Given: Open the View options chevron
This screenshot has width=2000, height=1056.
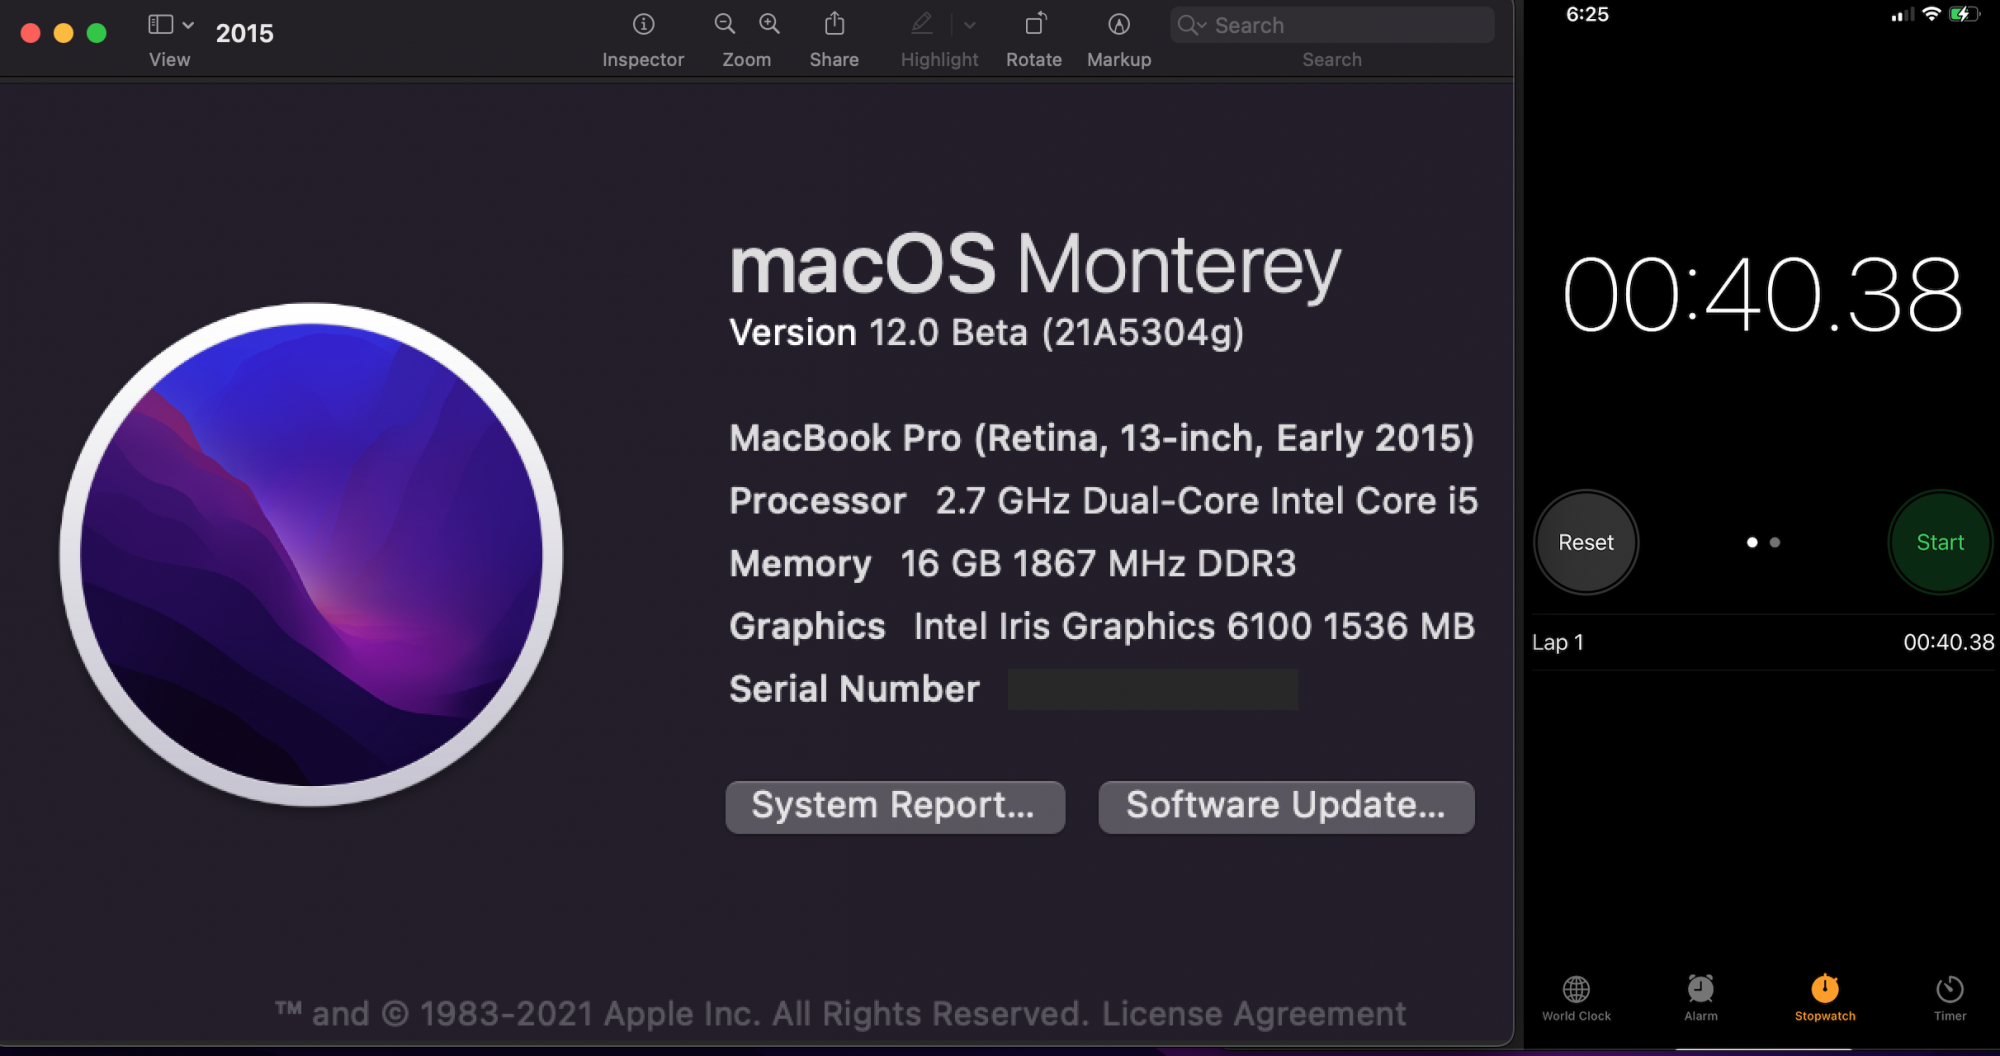Looking at the screenshot, I should pos(188,25).
